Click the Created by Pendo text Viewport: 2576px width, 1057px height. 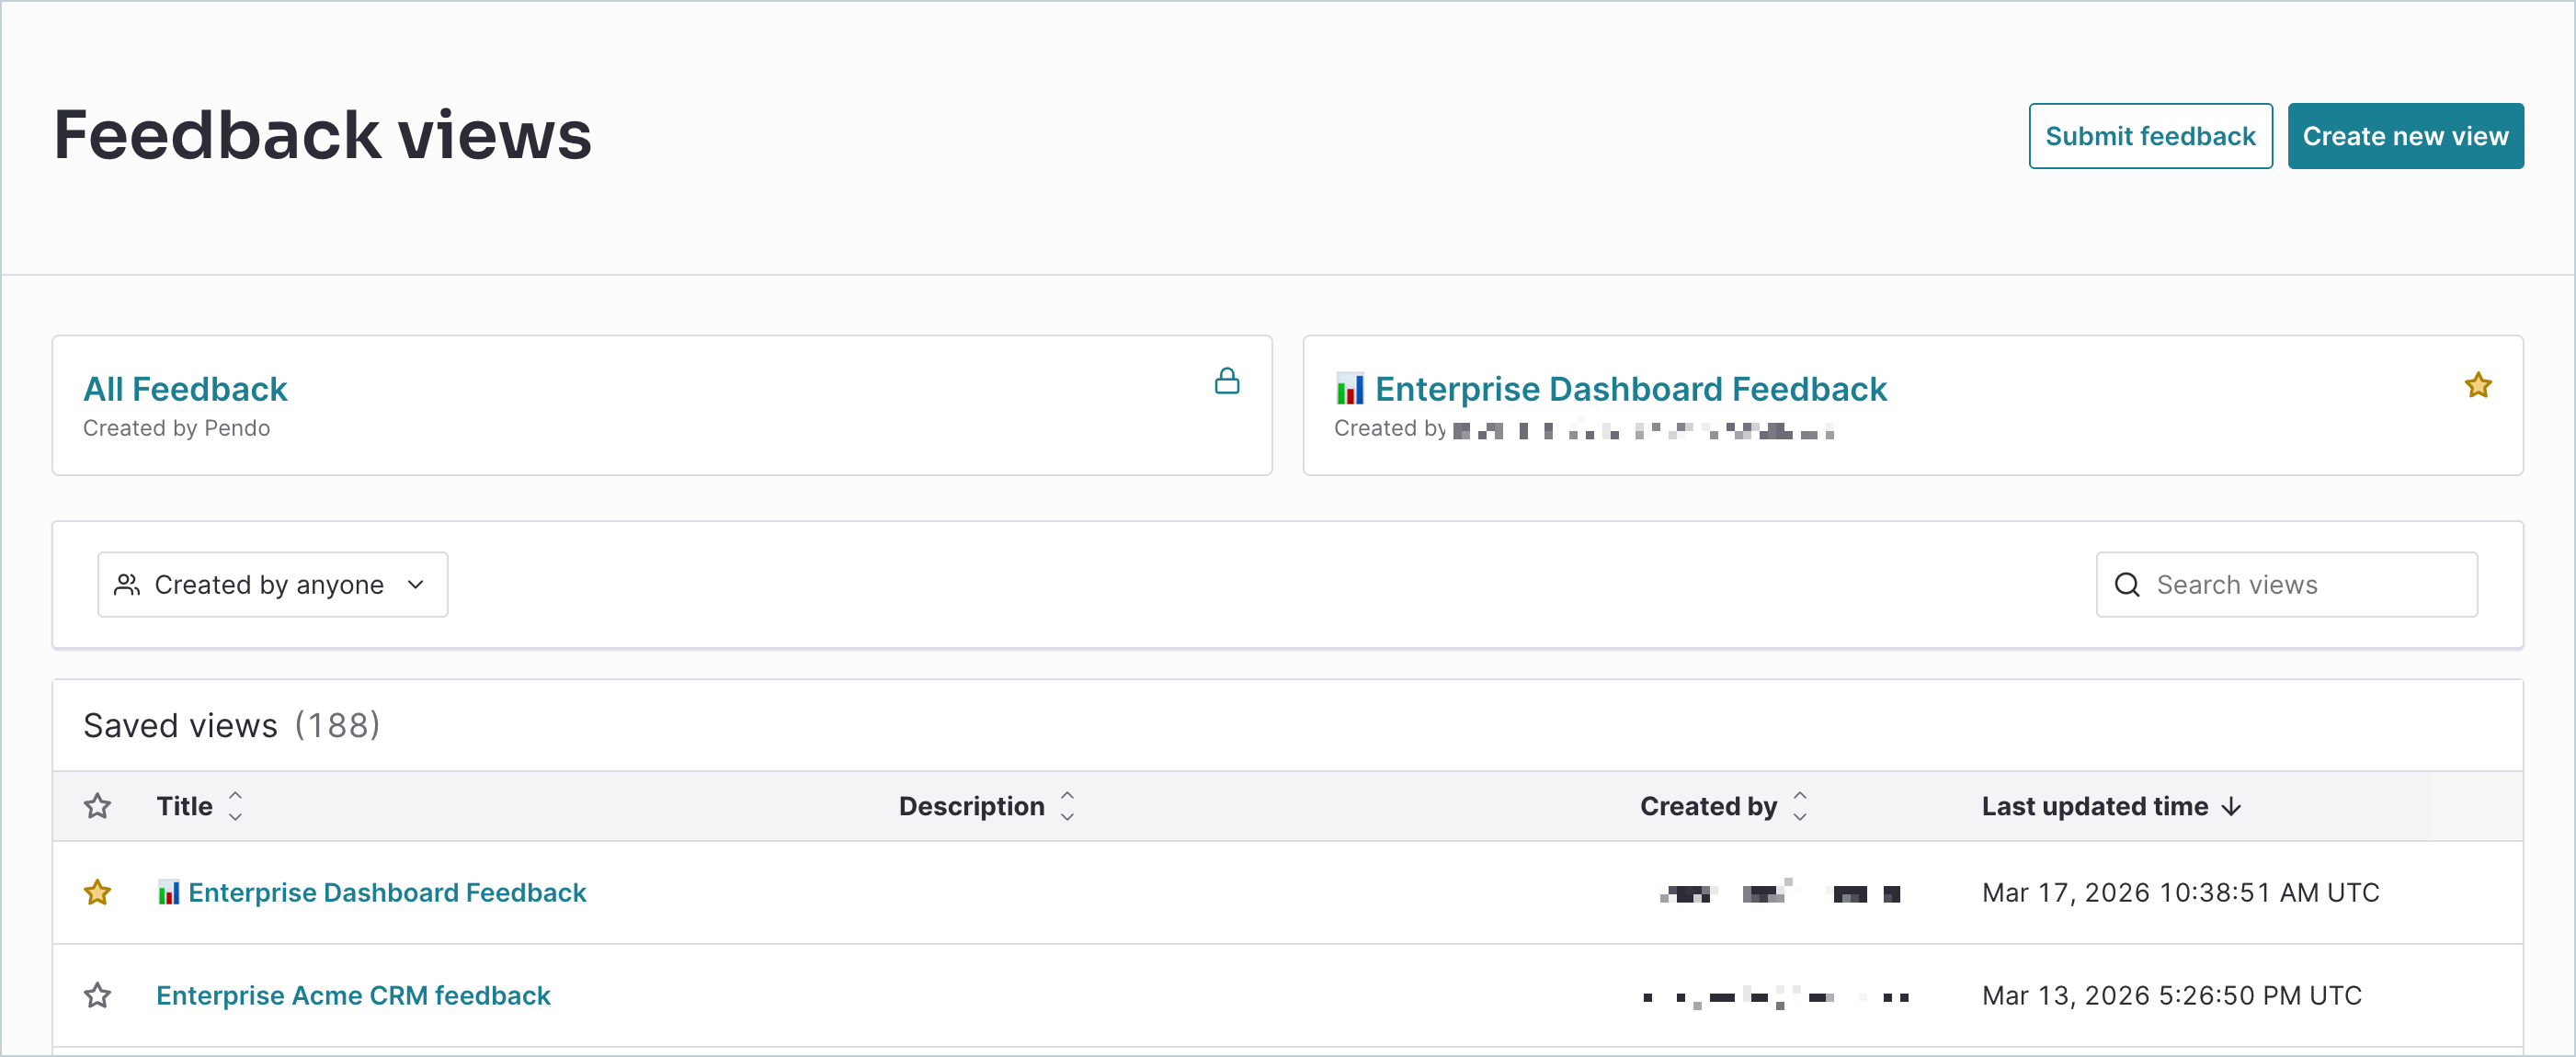pos(176,428)
